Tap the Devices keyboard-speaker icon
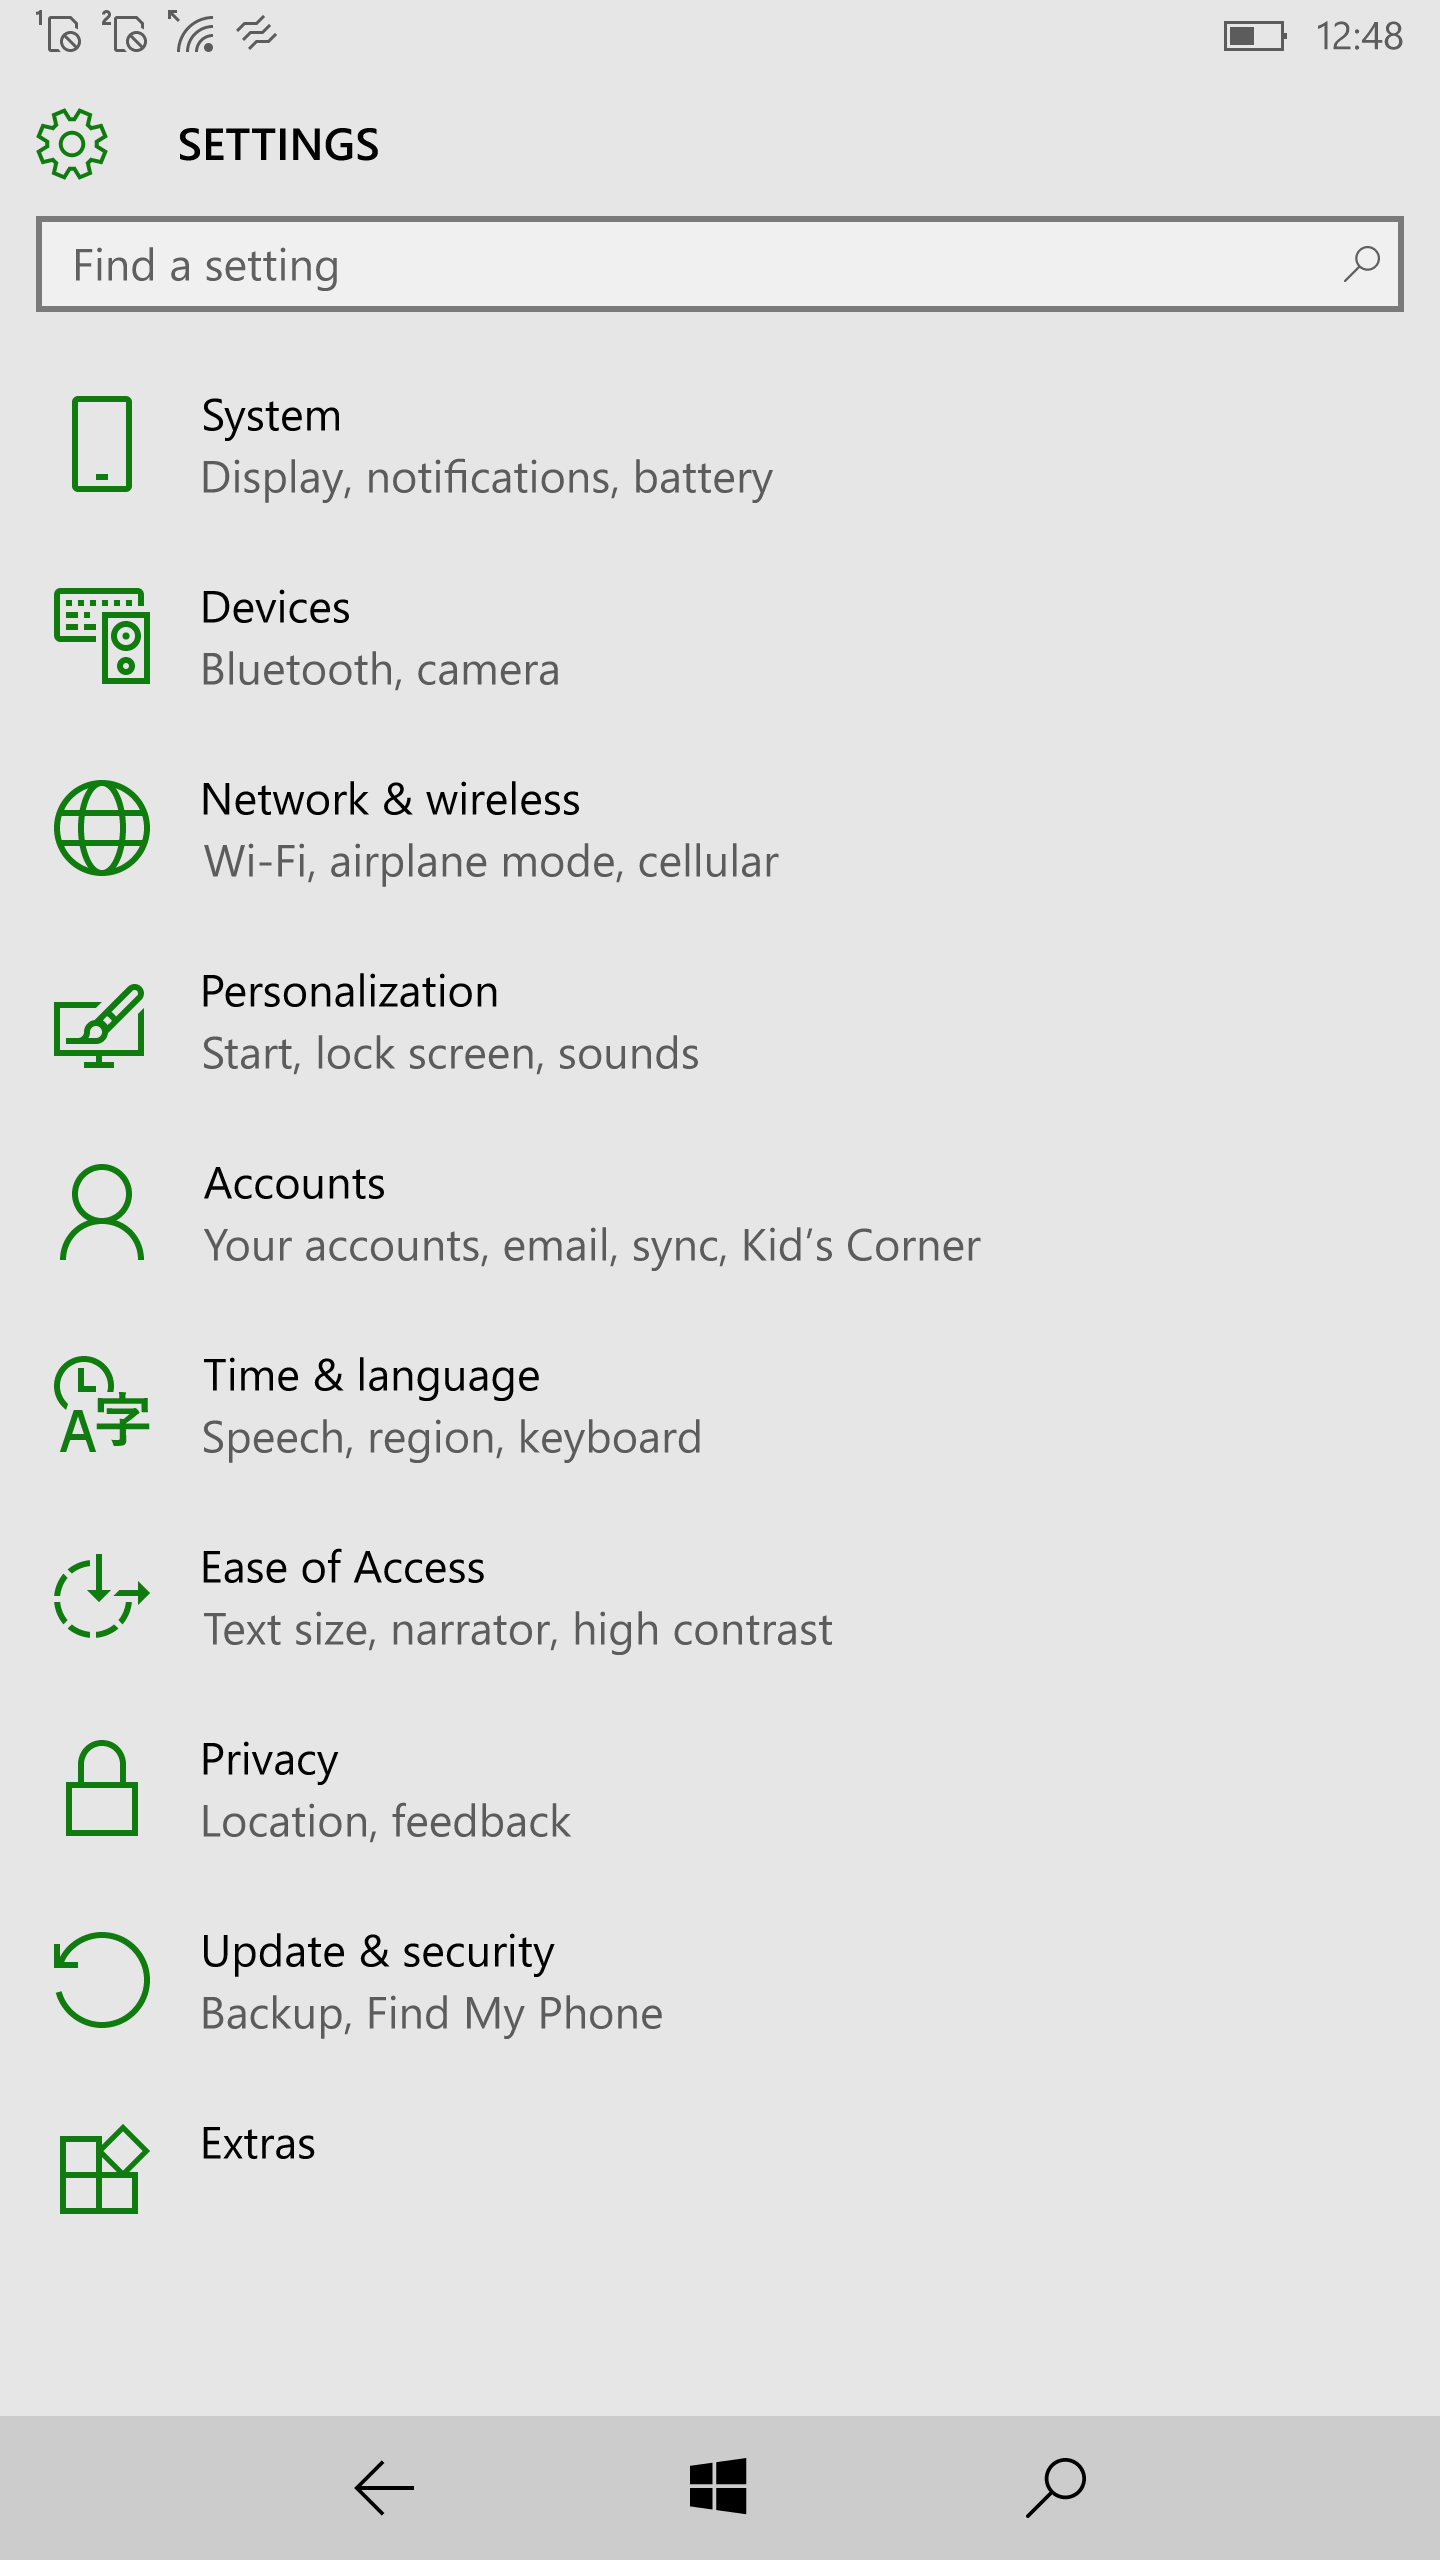 102,636
